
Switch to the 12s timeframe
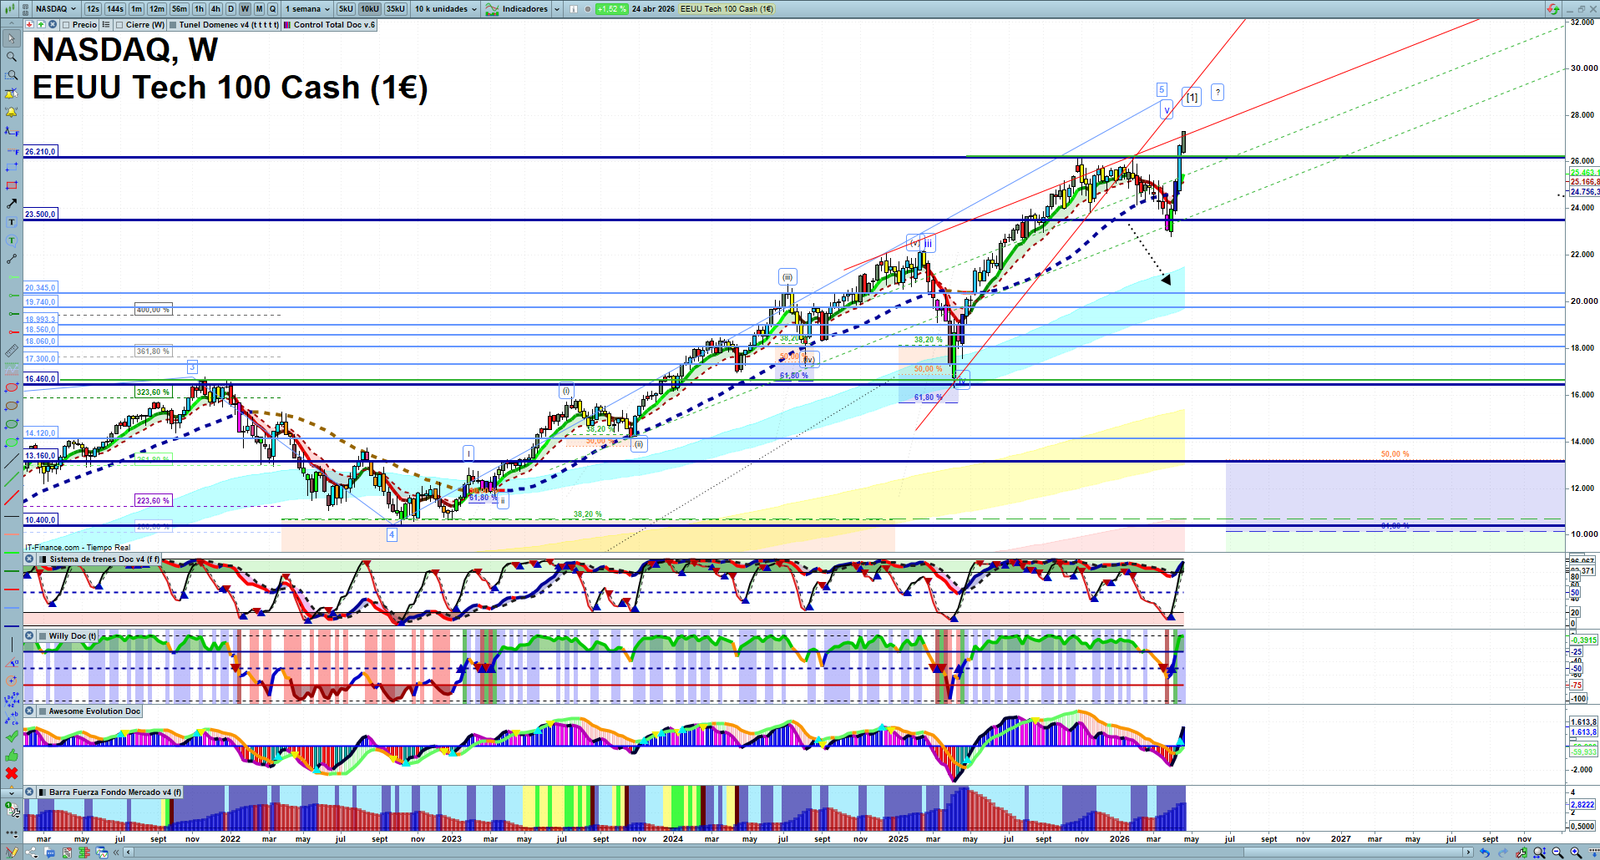(93, 9)
